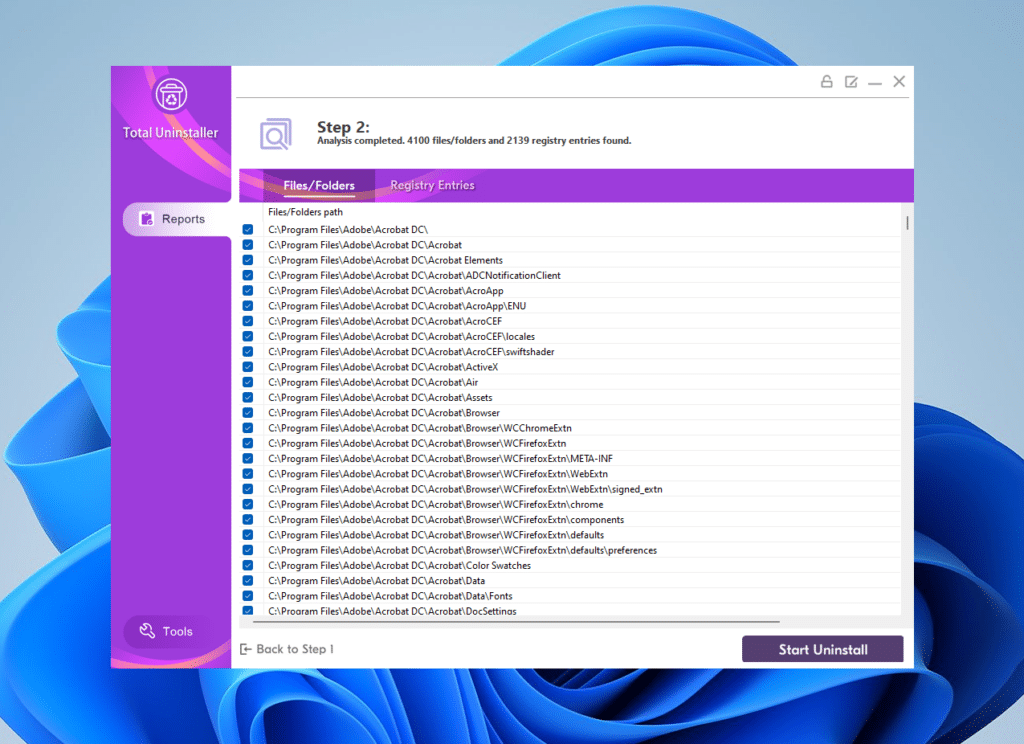Screen dimensions: 1024x744
Task: Toggle checkbox for Acrobat\Data row
Action: coord(248,581)
